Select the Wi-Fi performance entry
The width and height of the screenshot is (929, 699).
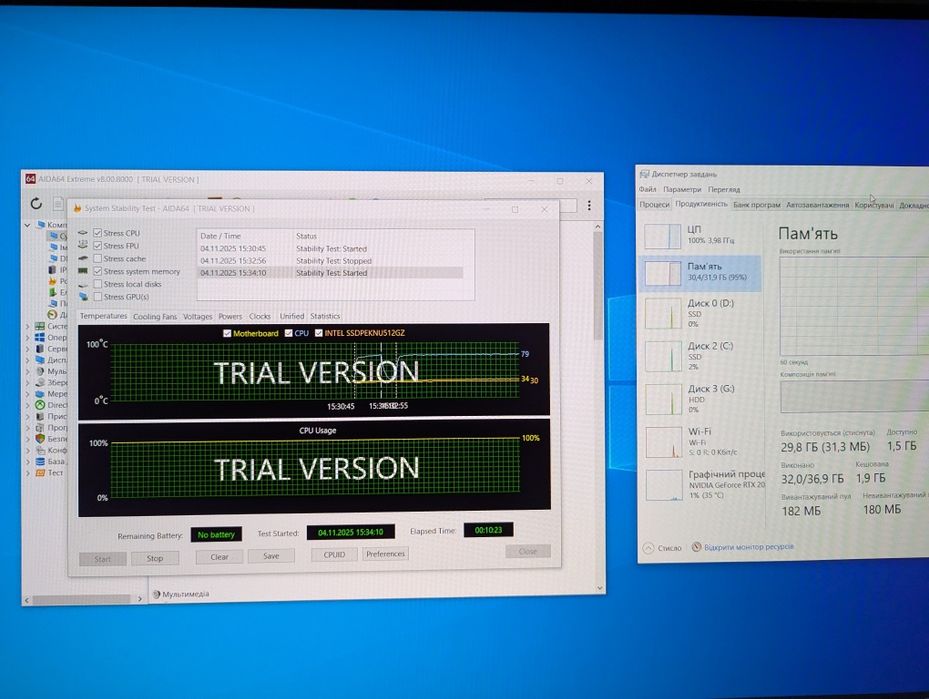700,441
